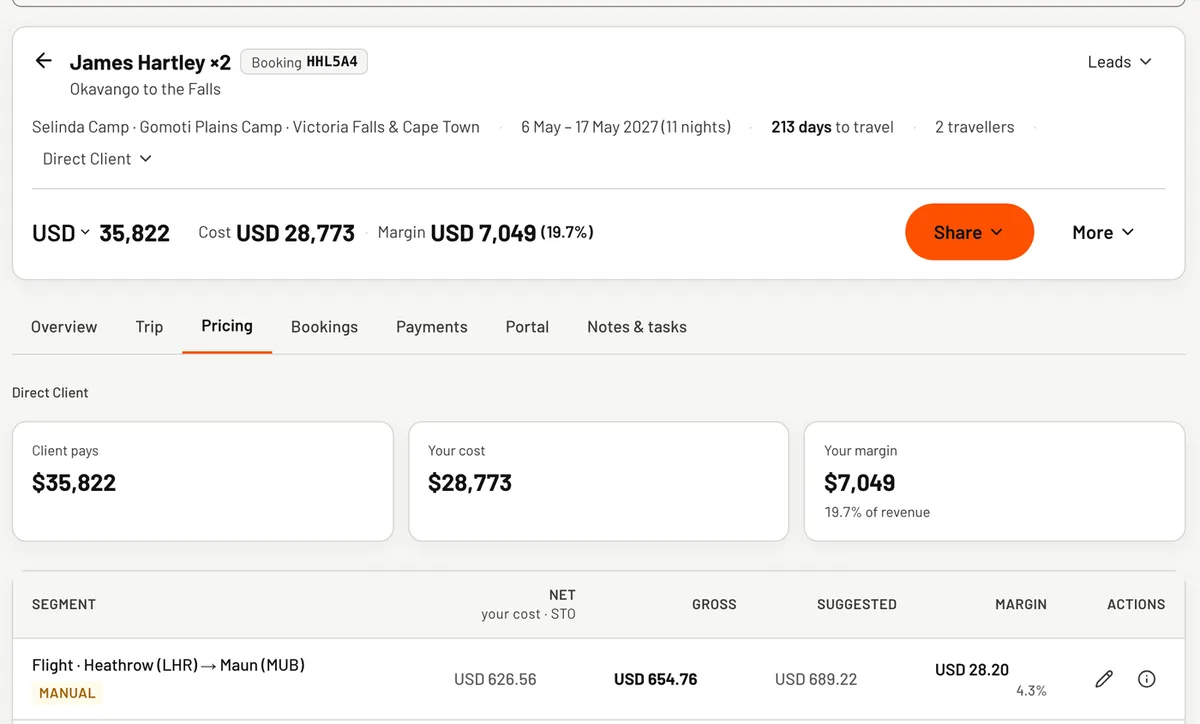The height and width of the screenshot is (724, 1200).
Task: Click the James Hartley ×2 title
Action: [150, 62]
